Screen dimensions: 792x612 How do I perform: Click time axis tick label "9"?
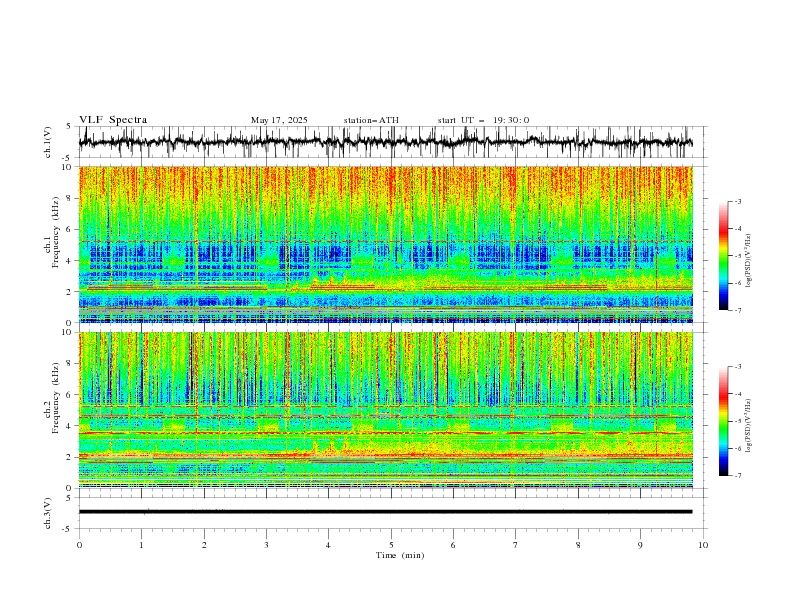point(640,545)
